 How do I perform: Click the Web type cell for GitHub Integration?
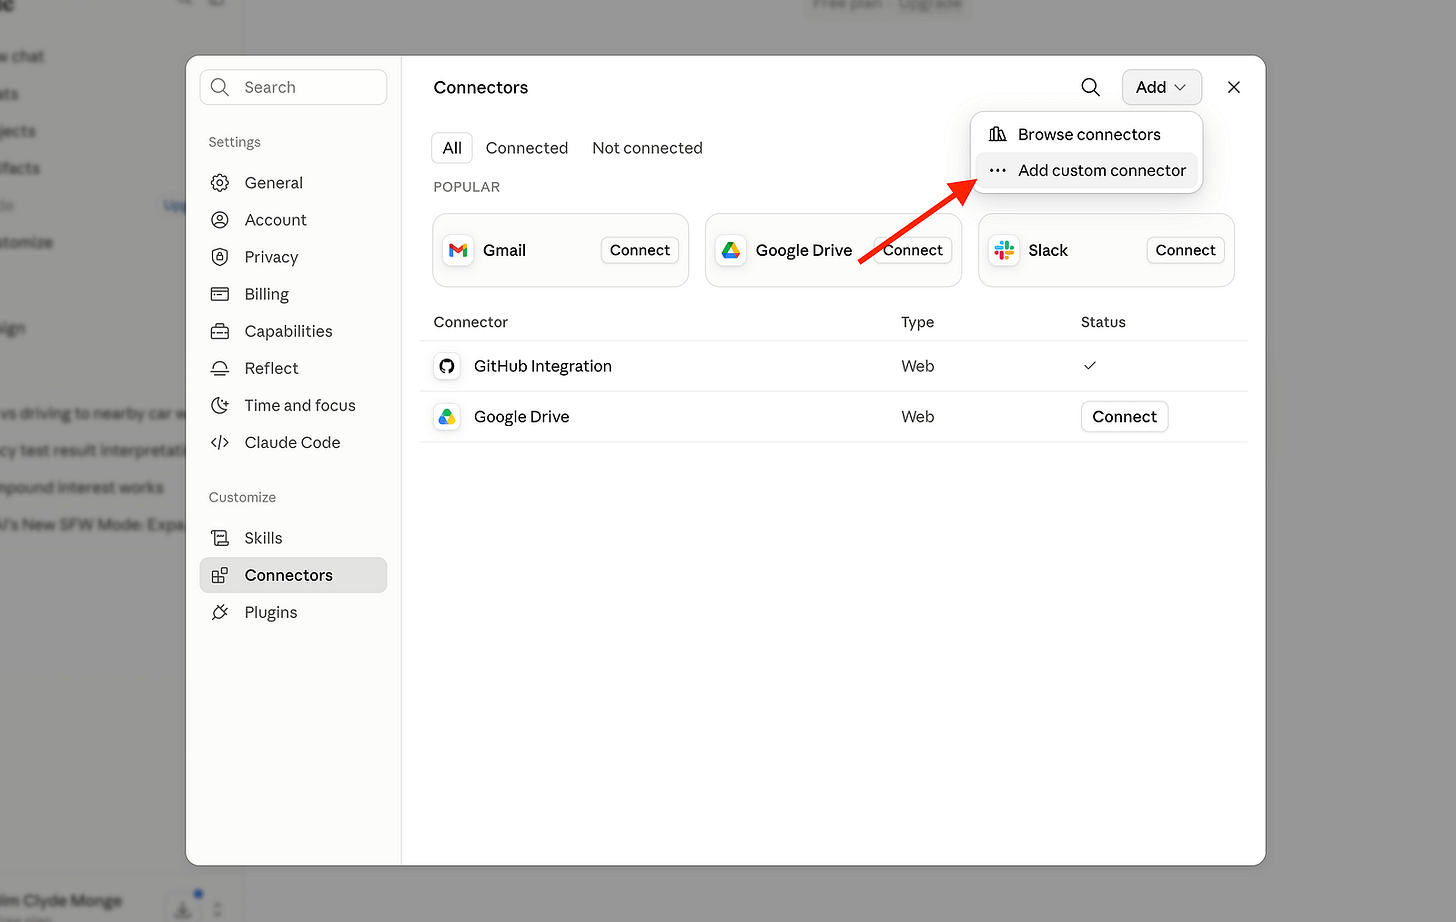click(917, 366)
